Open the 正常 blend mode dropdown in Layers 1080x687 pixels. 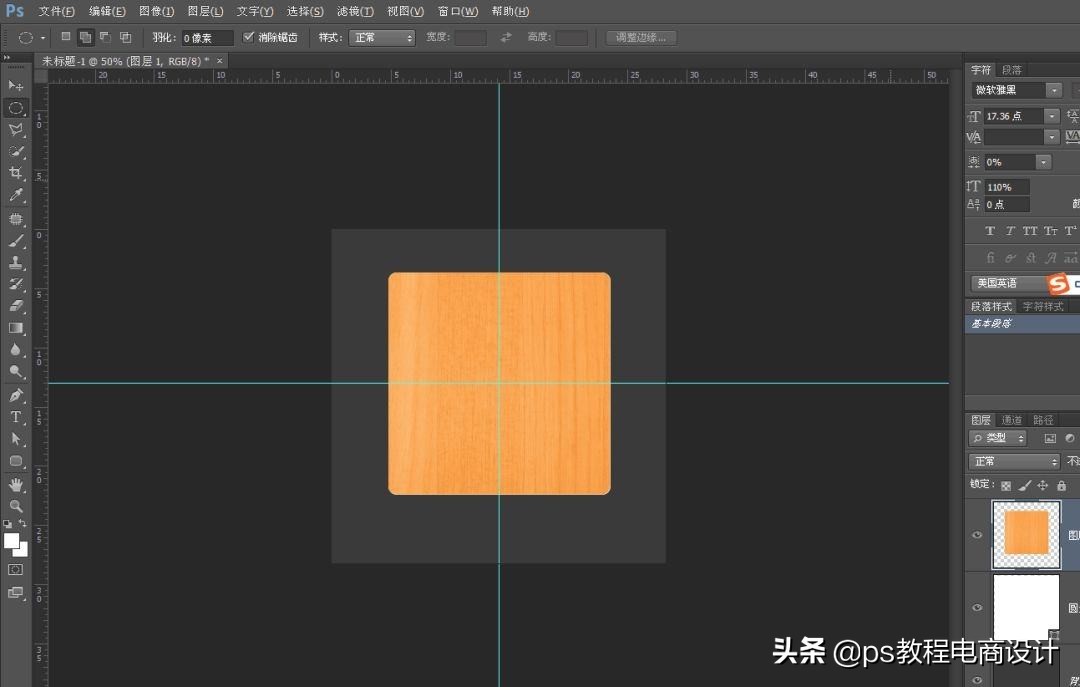click(1014, 461)
